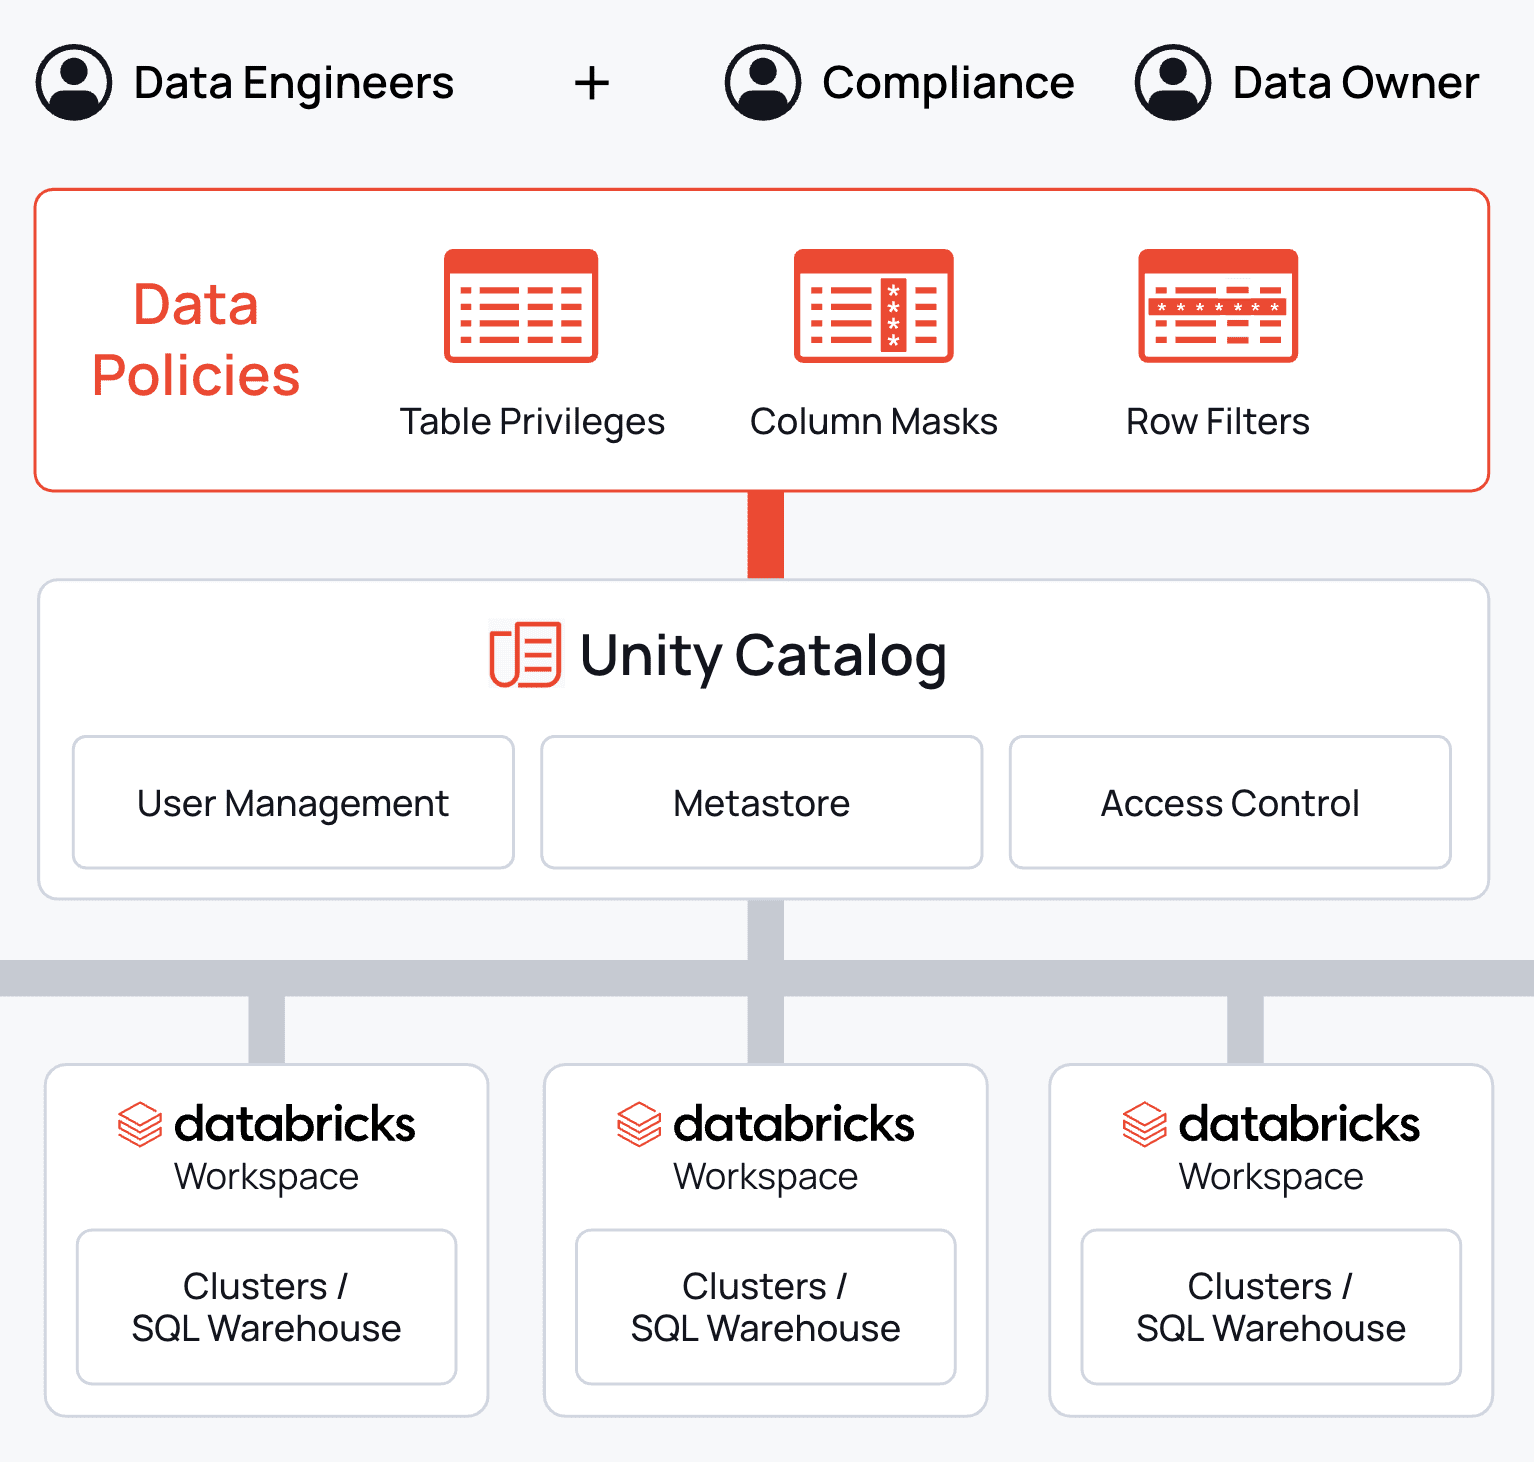This screenshot has width=1534, height=1462.
Task: Click the plus sign between Data Engineers and Compliance
Action: [x=592, y=83]
